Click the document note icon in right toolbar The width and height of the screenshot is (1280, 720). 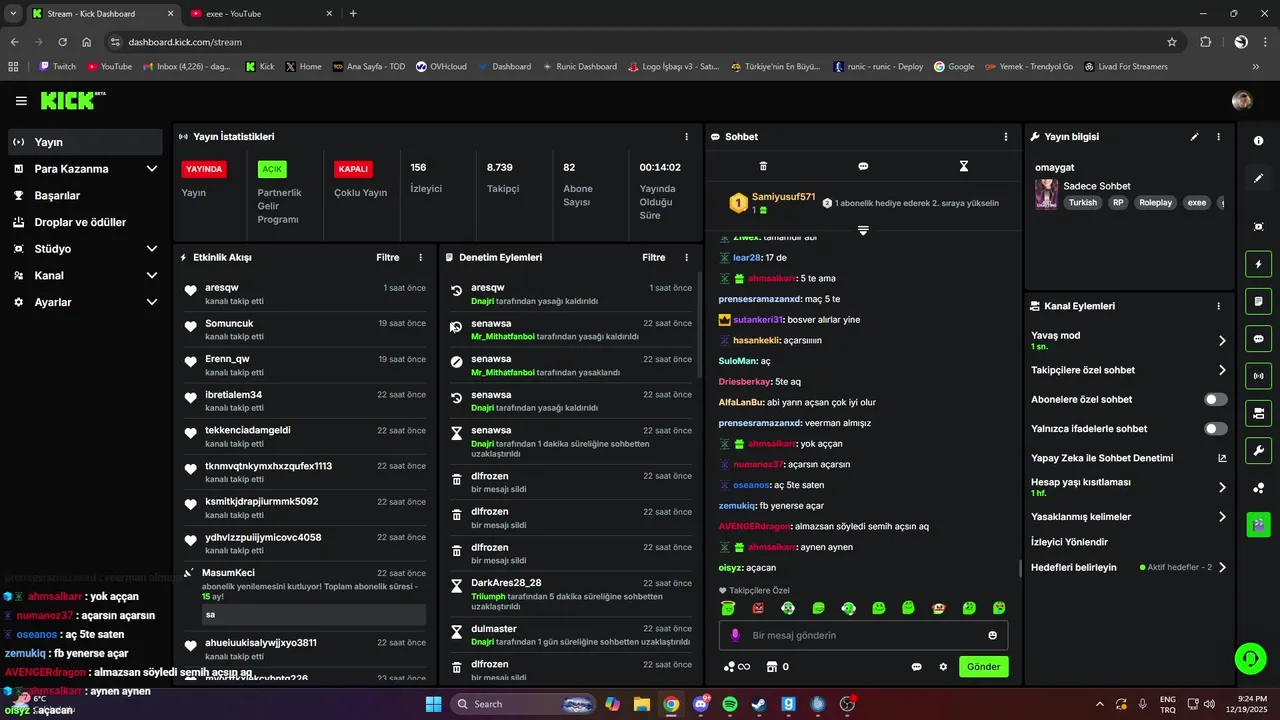click(1258, 301)
